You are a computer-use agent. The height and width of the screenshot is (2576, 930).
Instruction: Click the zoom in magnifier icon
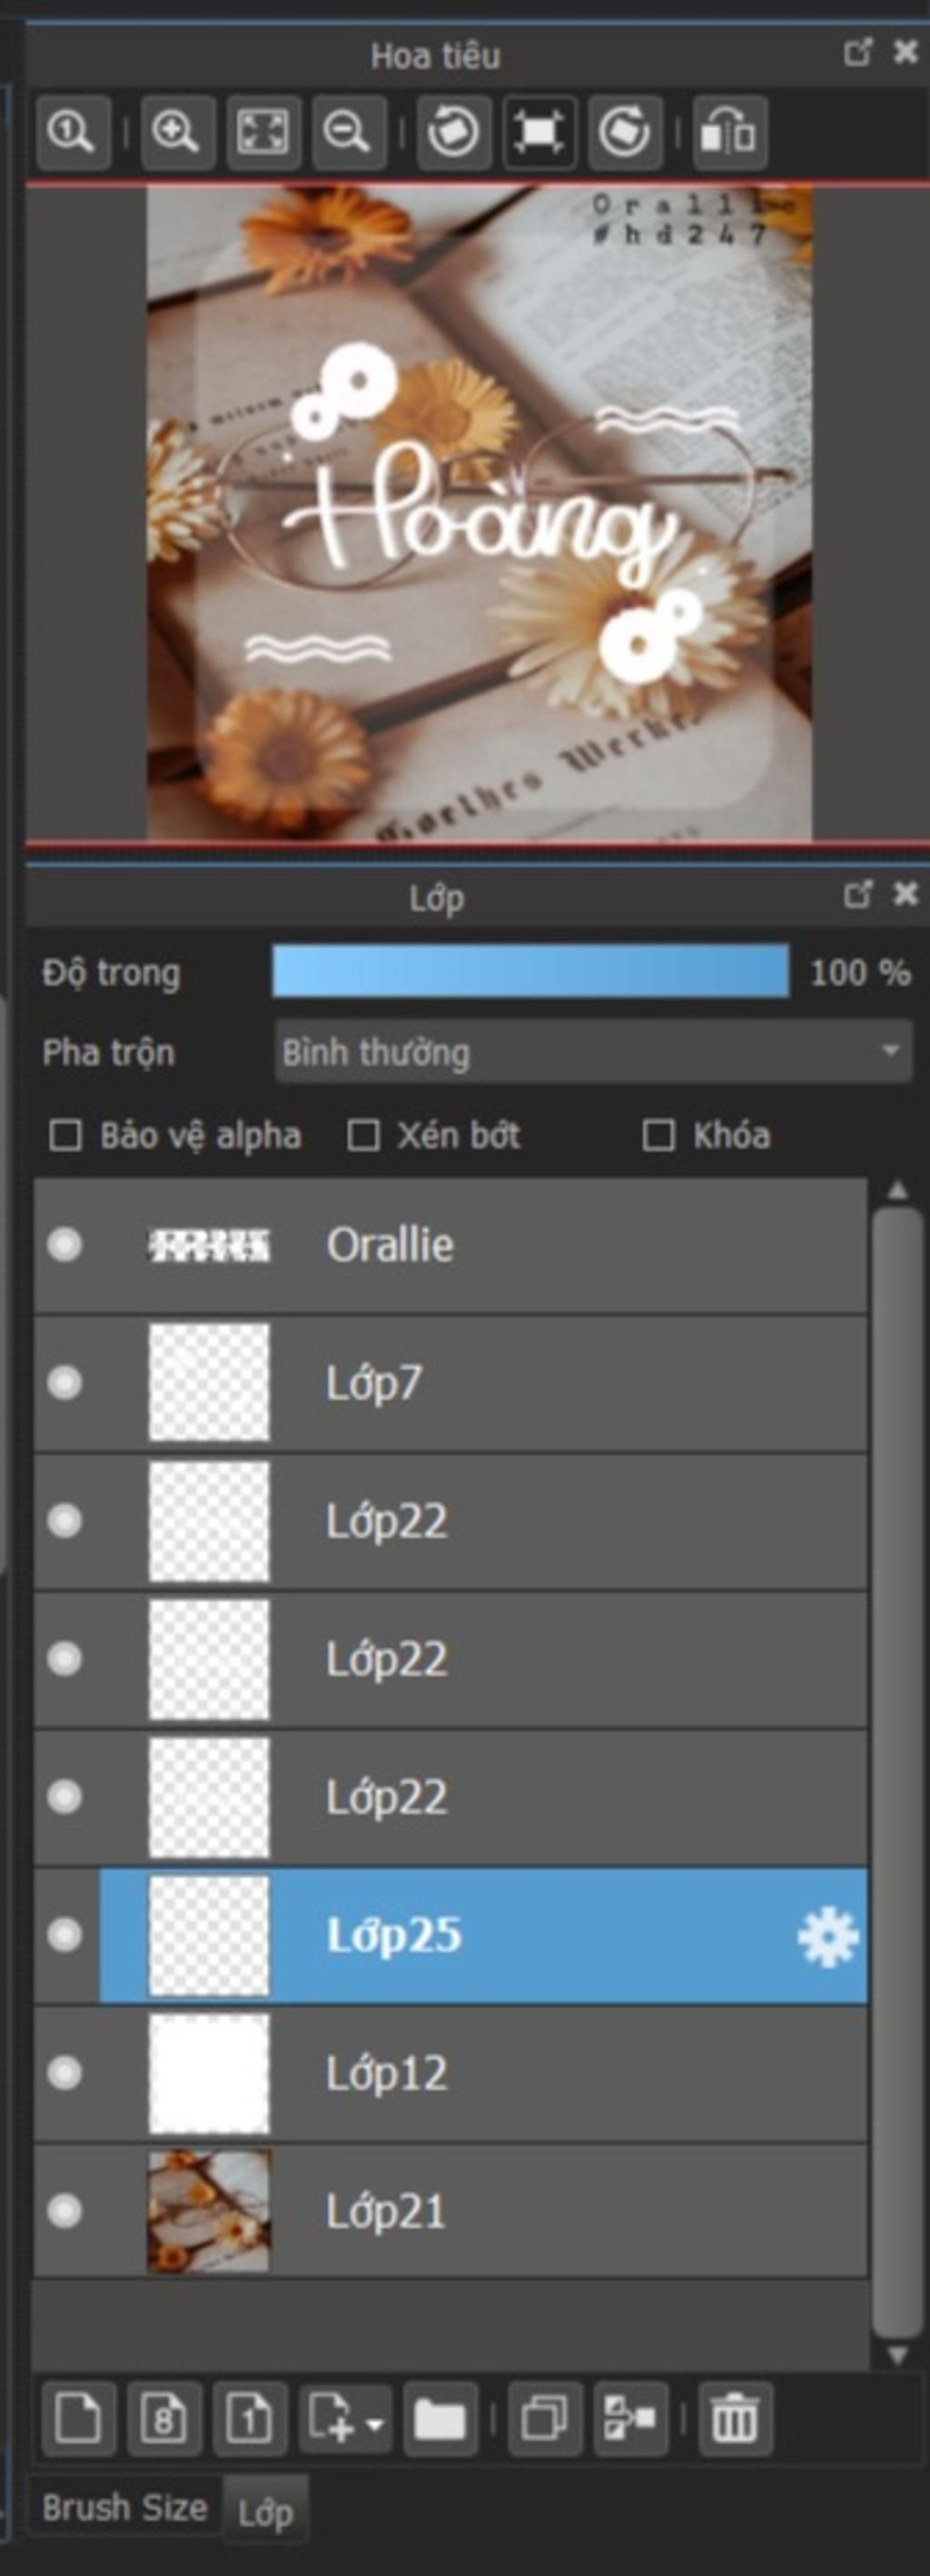point(176,132)
